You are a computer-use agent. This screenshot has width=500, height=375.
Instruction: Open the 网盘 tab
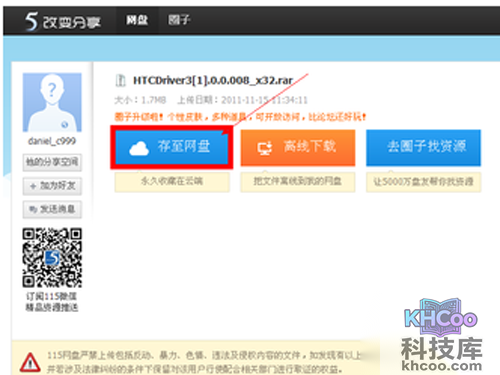[137, 20]
